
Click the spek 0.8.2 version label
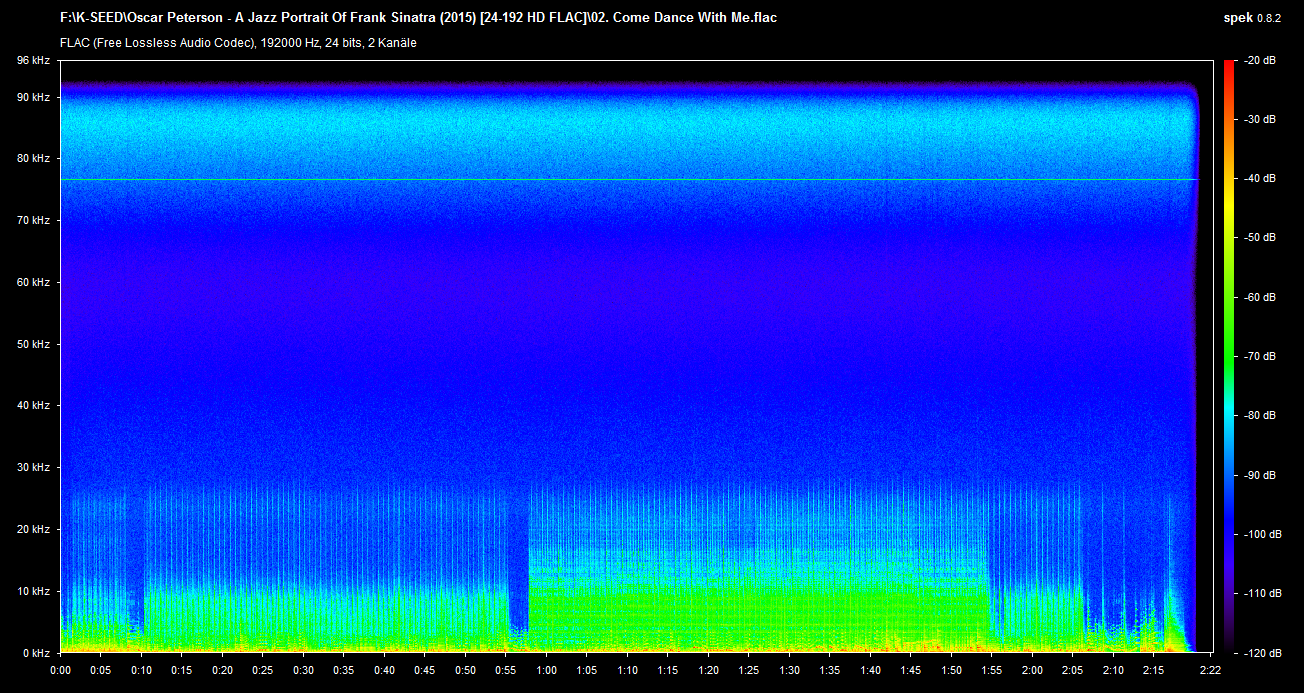(1258, 18)
